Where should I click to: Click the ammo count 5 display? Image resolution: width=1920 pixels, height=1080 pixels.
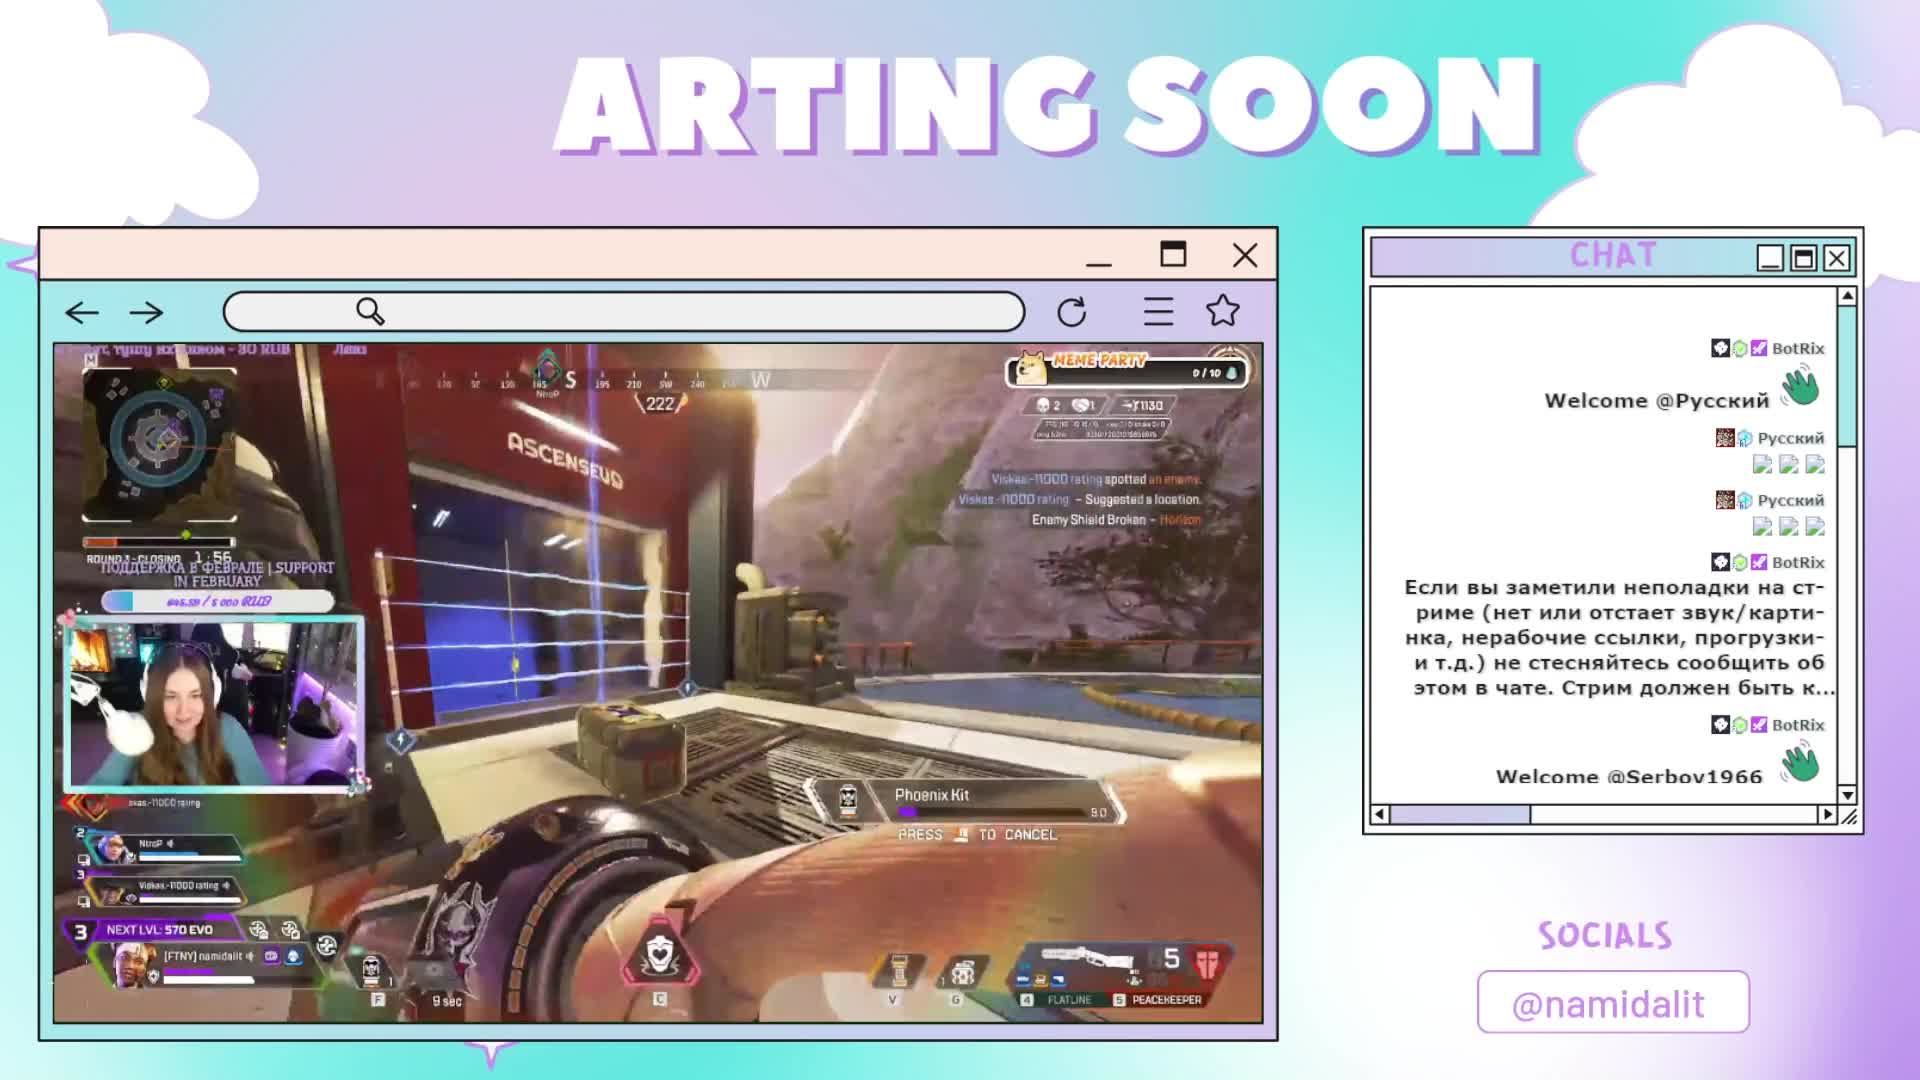(x=1171, y=959)
